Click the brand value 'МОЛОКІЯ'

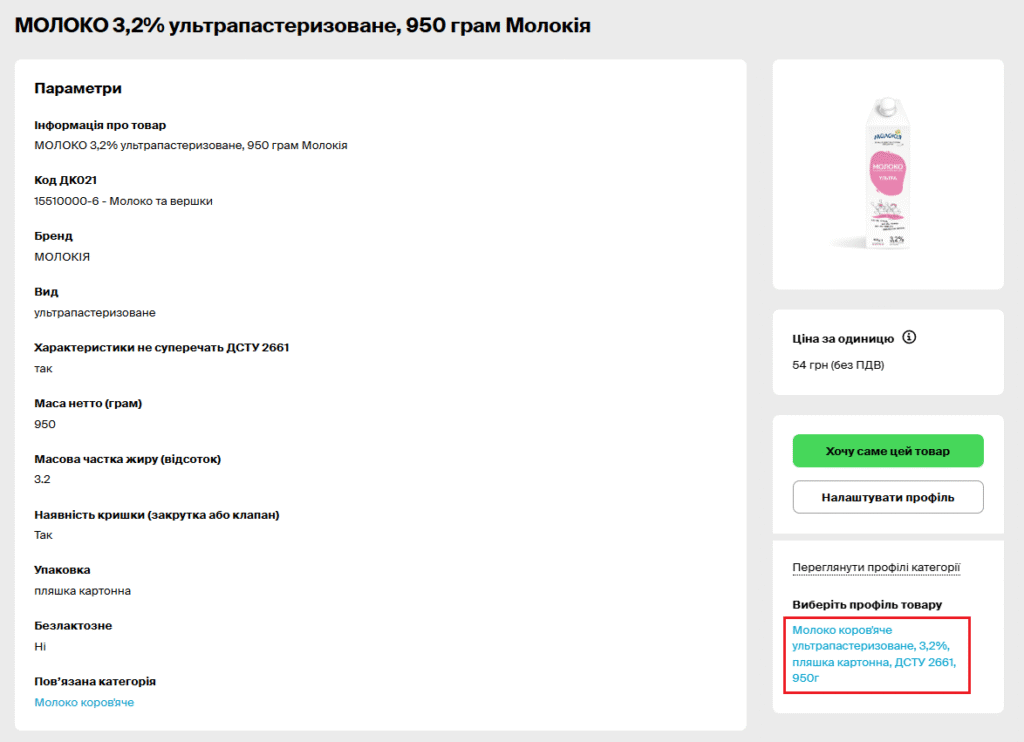tap(62, 257)
